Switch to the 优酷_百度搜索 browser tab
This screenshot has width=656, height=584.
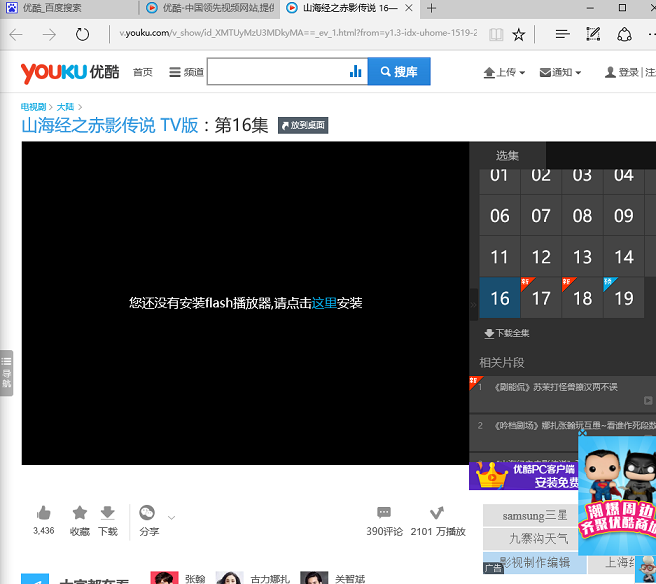[x=66, y=8]
